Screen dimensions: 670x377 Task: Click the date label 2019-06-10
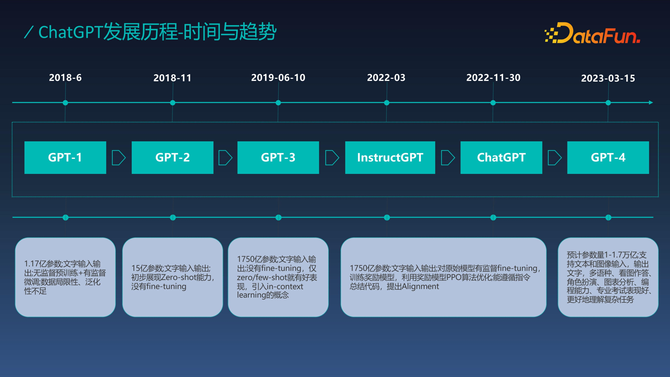point(278,78)
